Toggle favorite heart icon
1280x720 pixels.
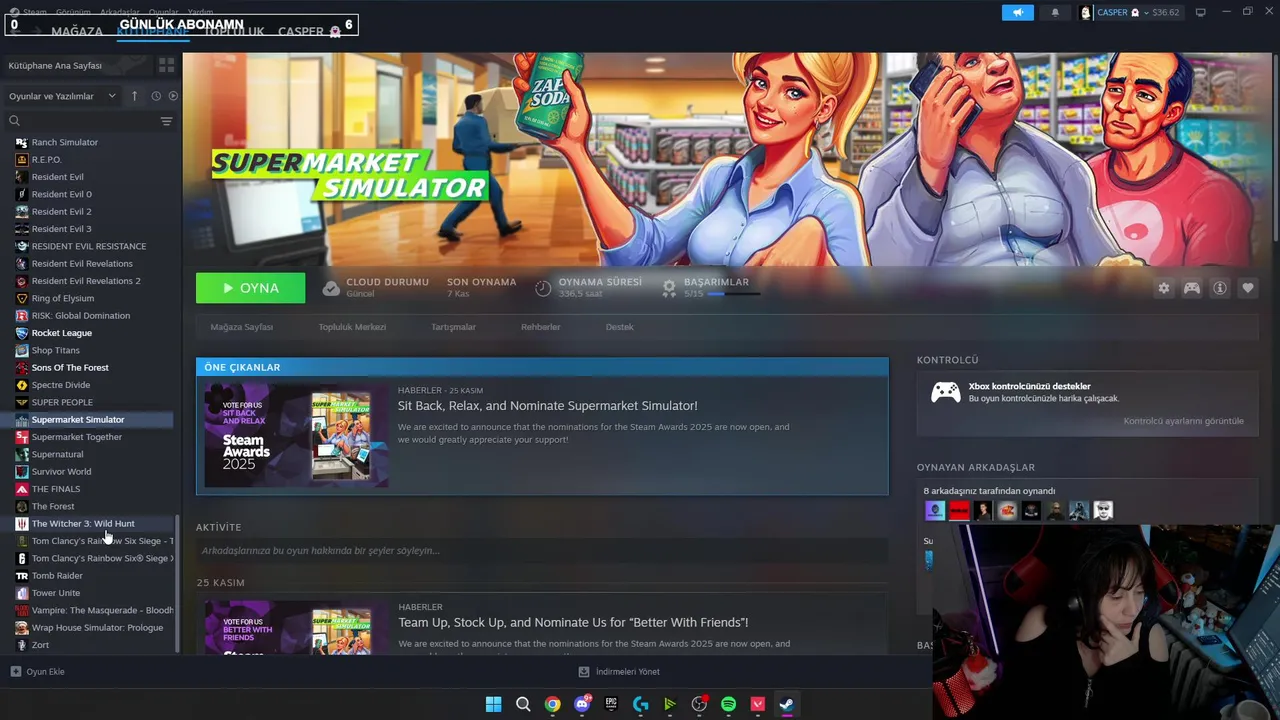1248,288
